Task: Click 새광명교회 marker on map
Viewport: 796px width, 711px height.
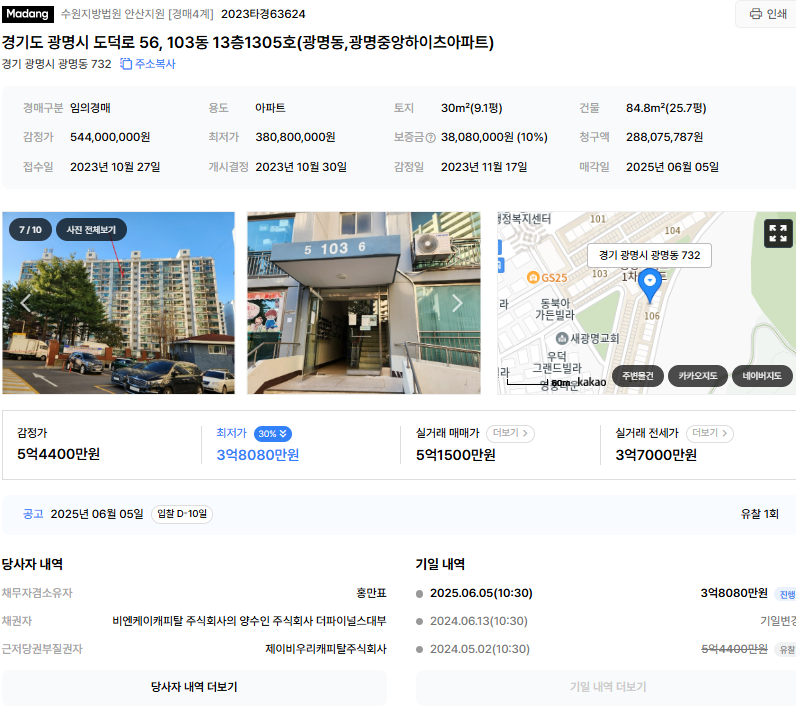Action: click(587, 338)
